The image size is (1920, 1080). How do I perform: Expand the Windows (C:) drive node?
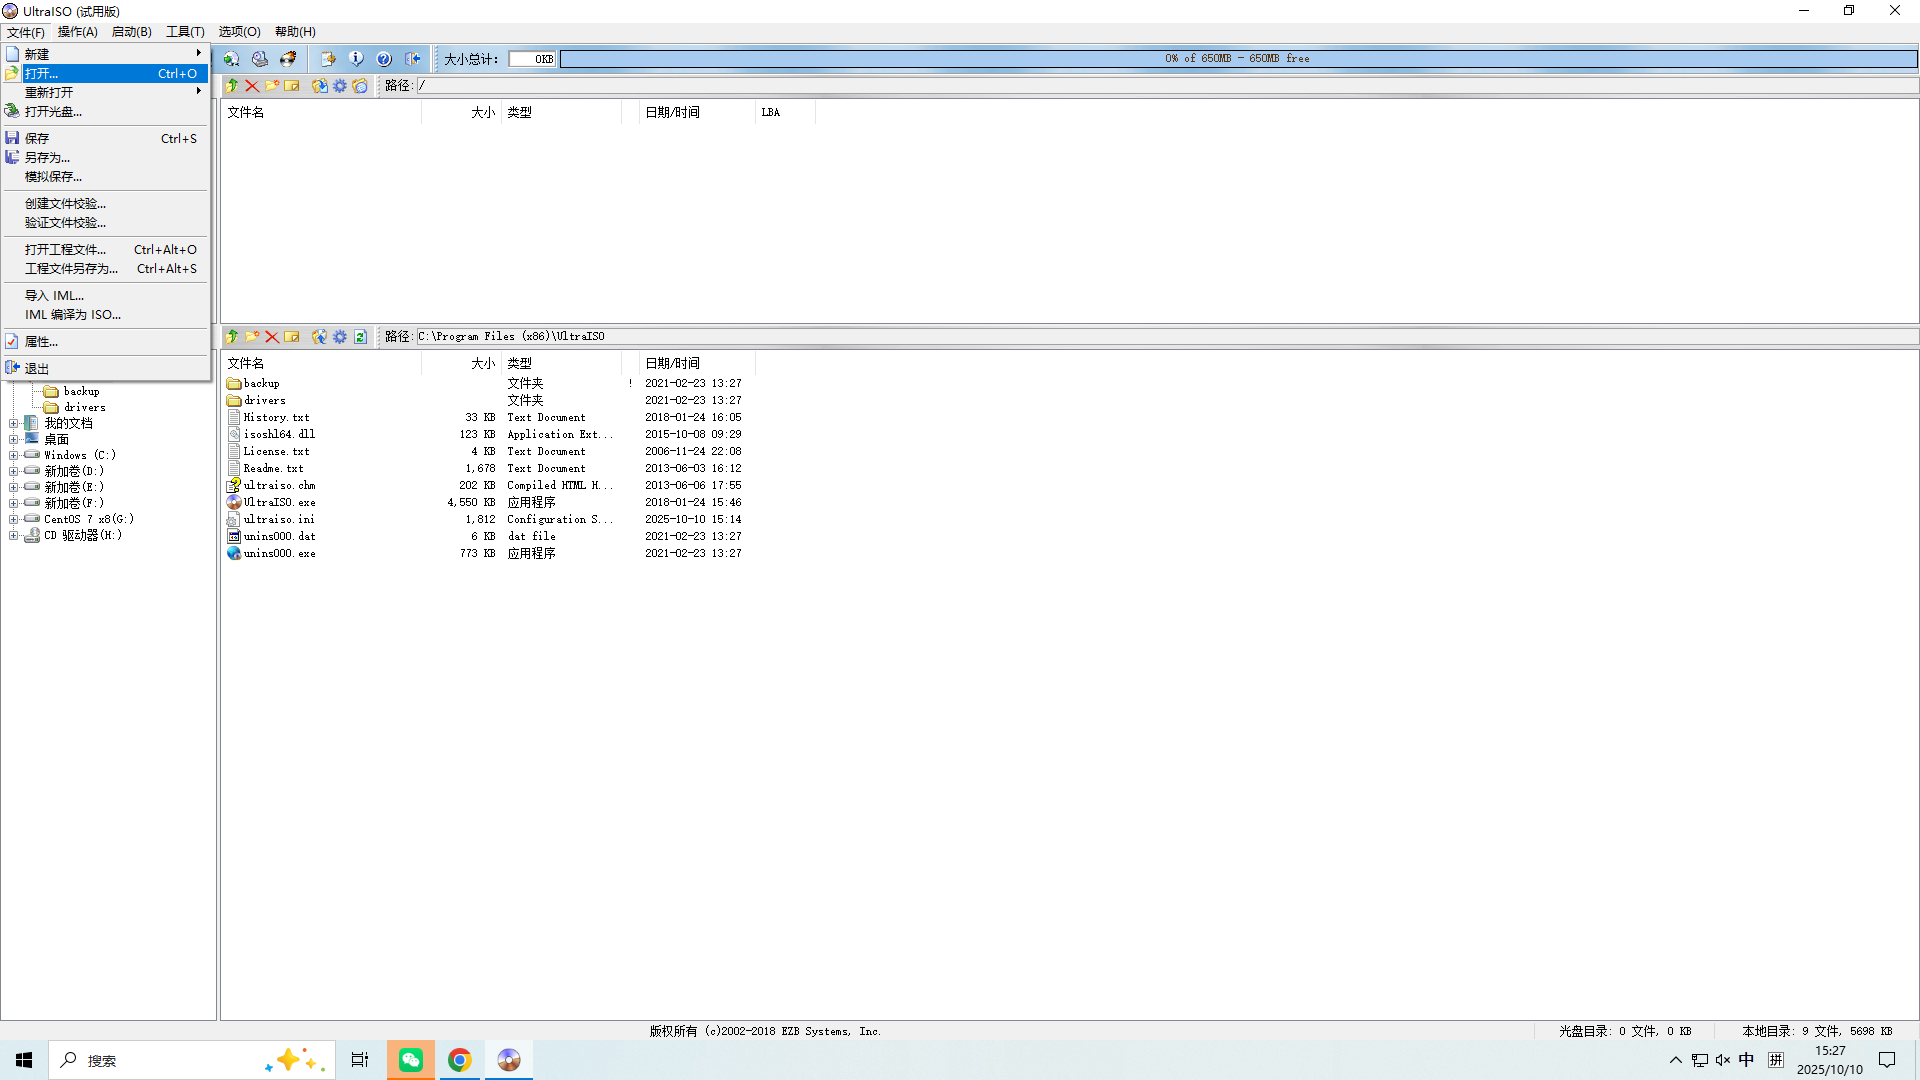pos(14,455)
